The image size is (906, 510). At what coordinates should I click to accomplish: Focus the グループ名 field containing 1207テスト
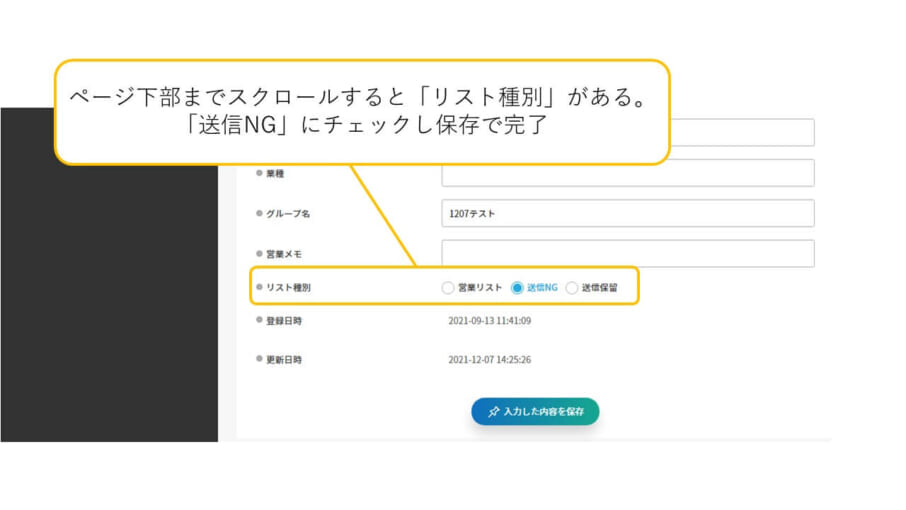click(627, 213)
